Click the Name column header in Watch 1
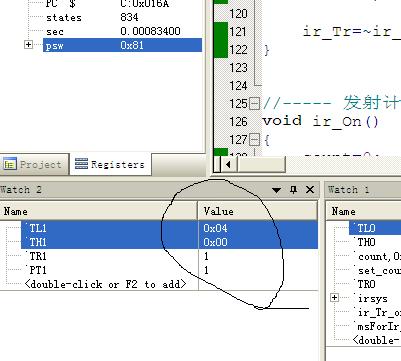 [x=363, y=211]
